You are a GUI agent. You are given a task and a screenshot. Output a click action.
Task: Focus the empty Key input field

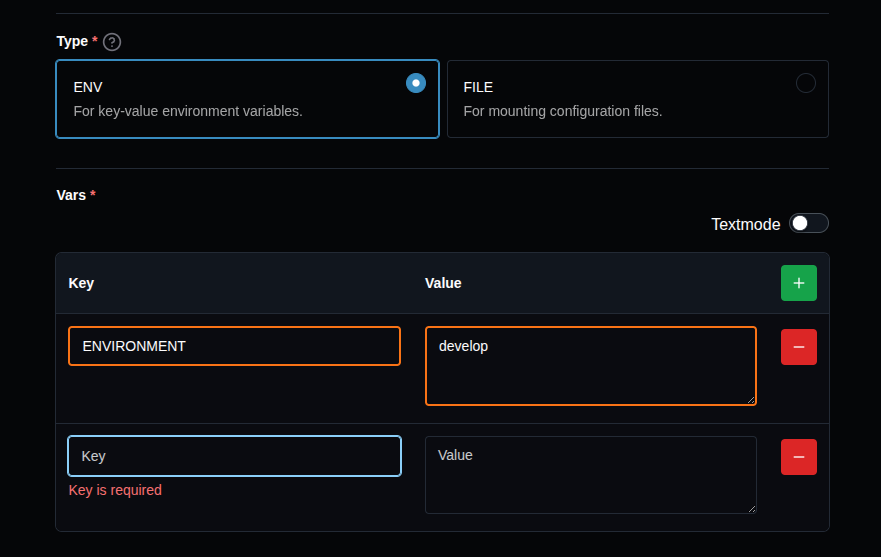click(234, 456)
